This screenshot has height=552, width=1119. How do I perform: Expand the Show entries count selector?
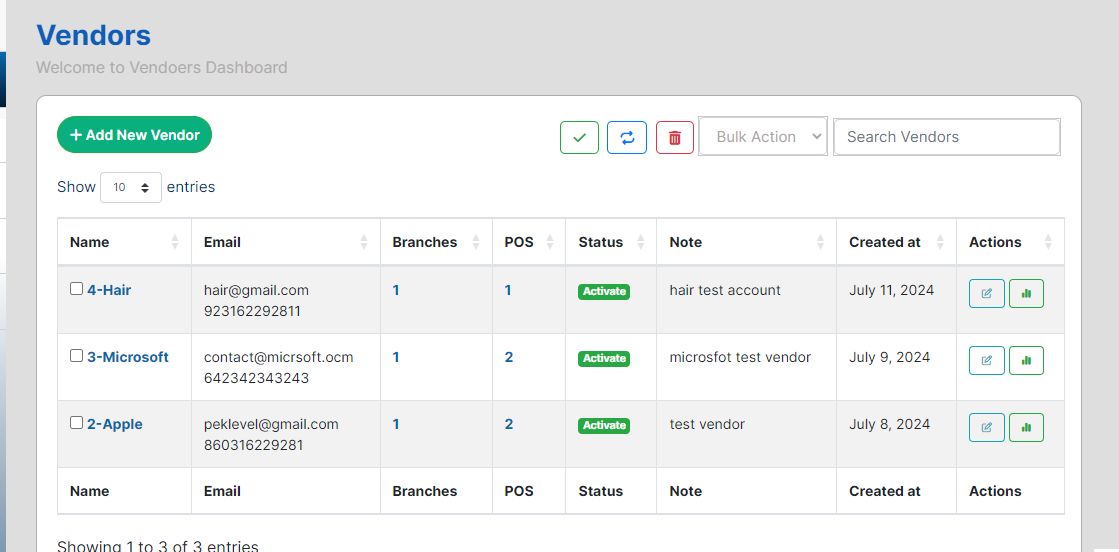[x=131, y=187]
